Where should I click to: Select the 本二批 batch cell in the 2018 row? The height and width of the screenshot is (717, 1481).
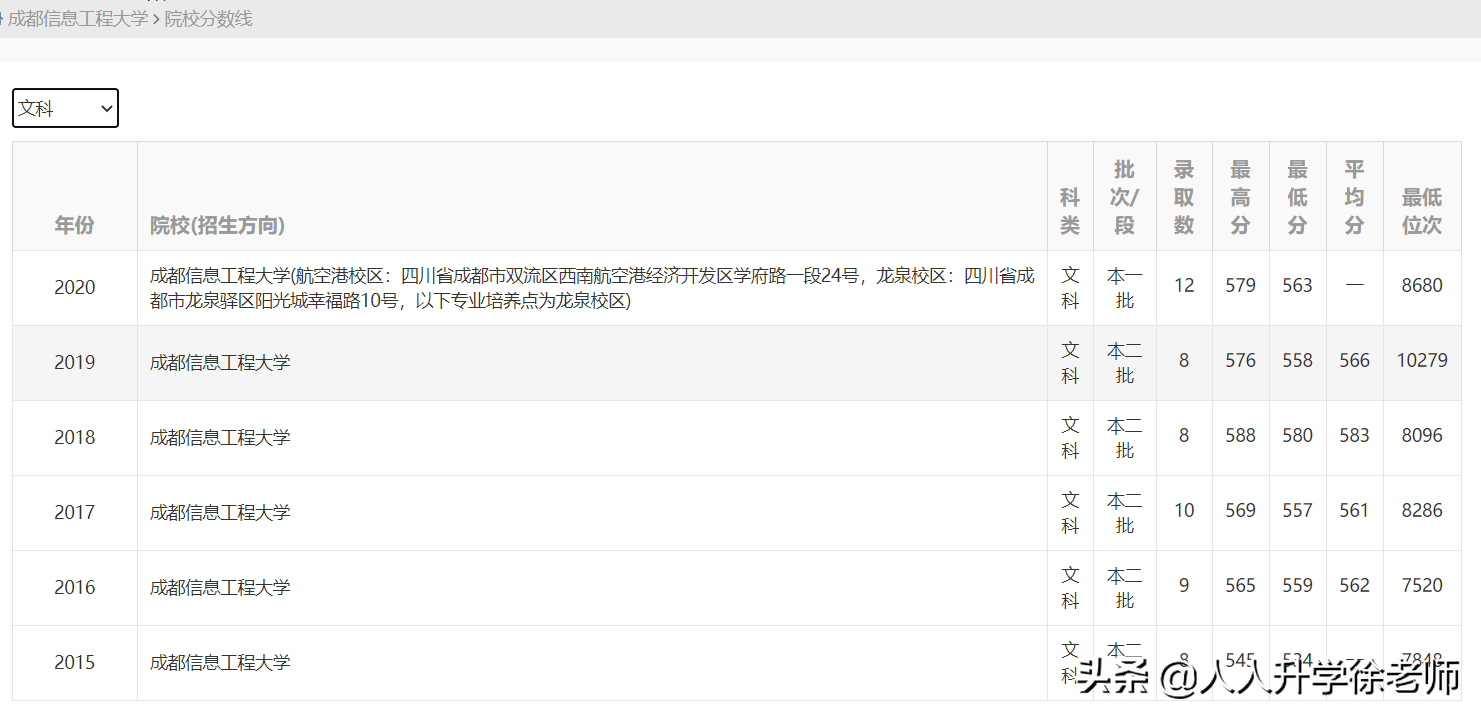[1124, 437]
